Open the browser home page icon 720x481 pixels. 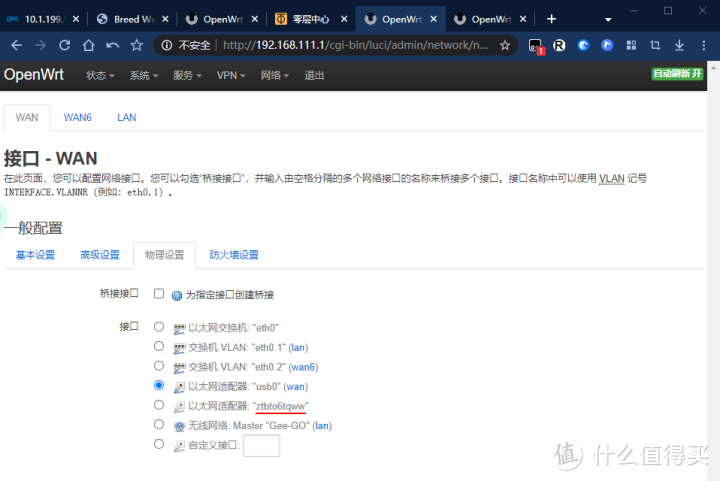point(89,45)
